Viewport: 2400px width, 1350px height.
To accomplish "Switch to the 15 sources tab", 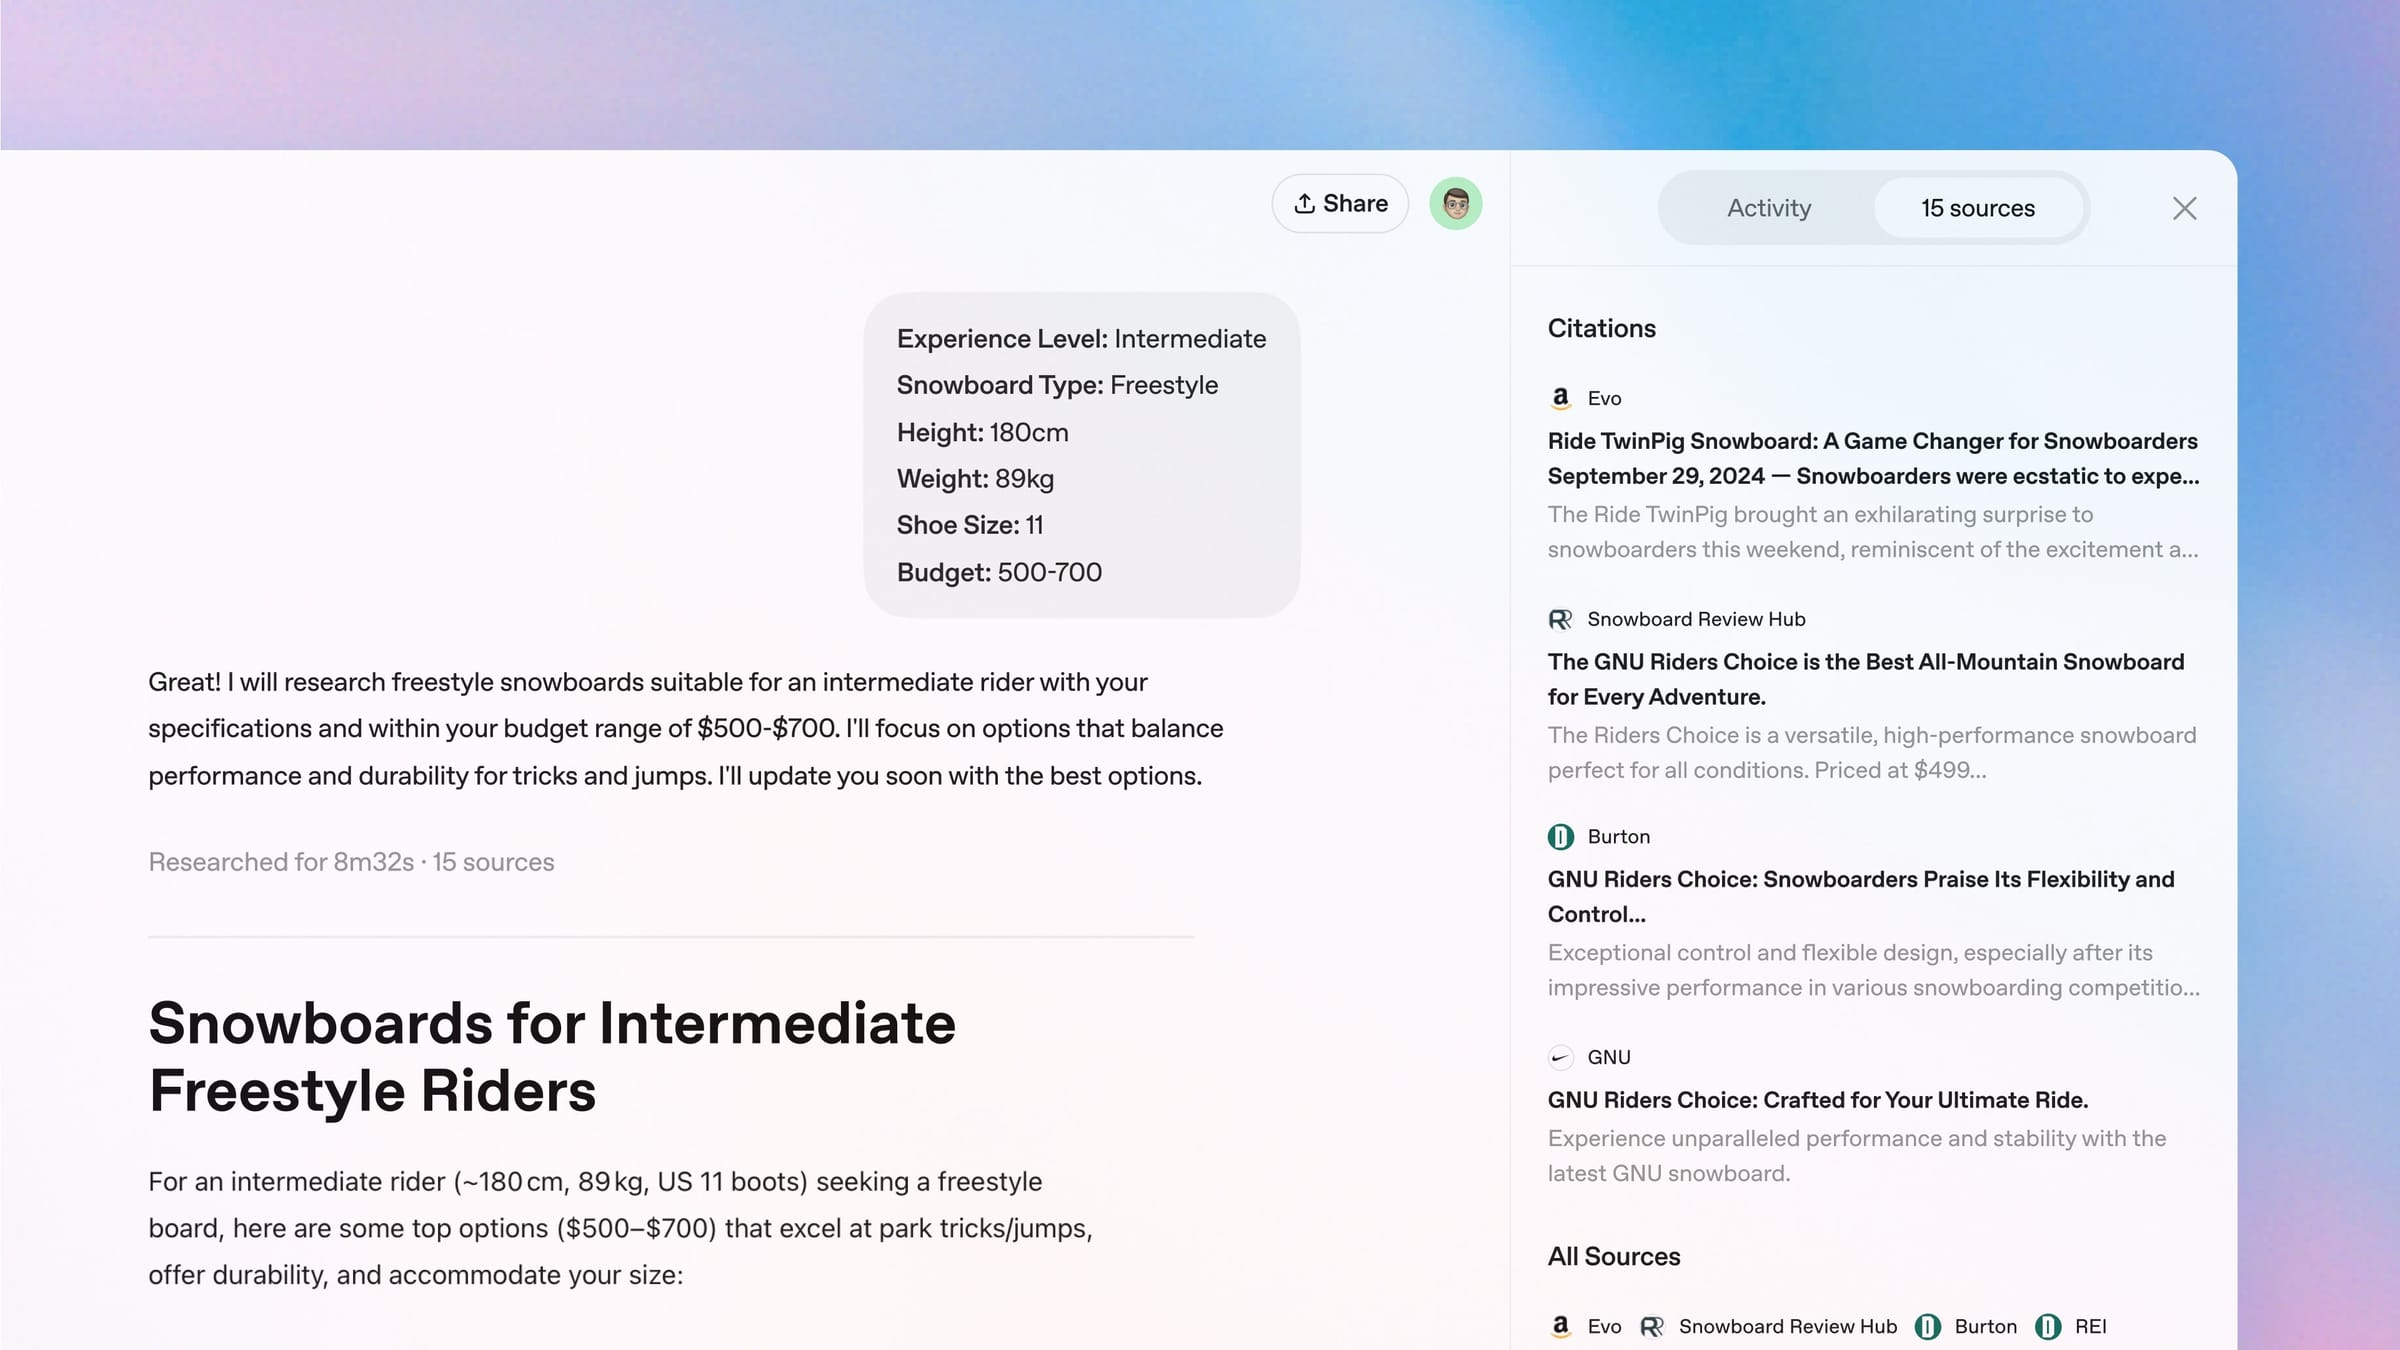I will 1977,208.
